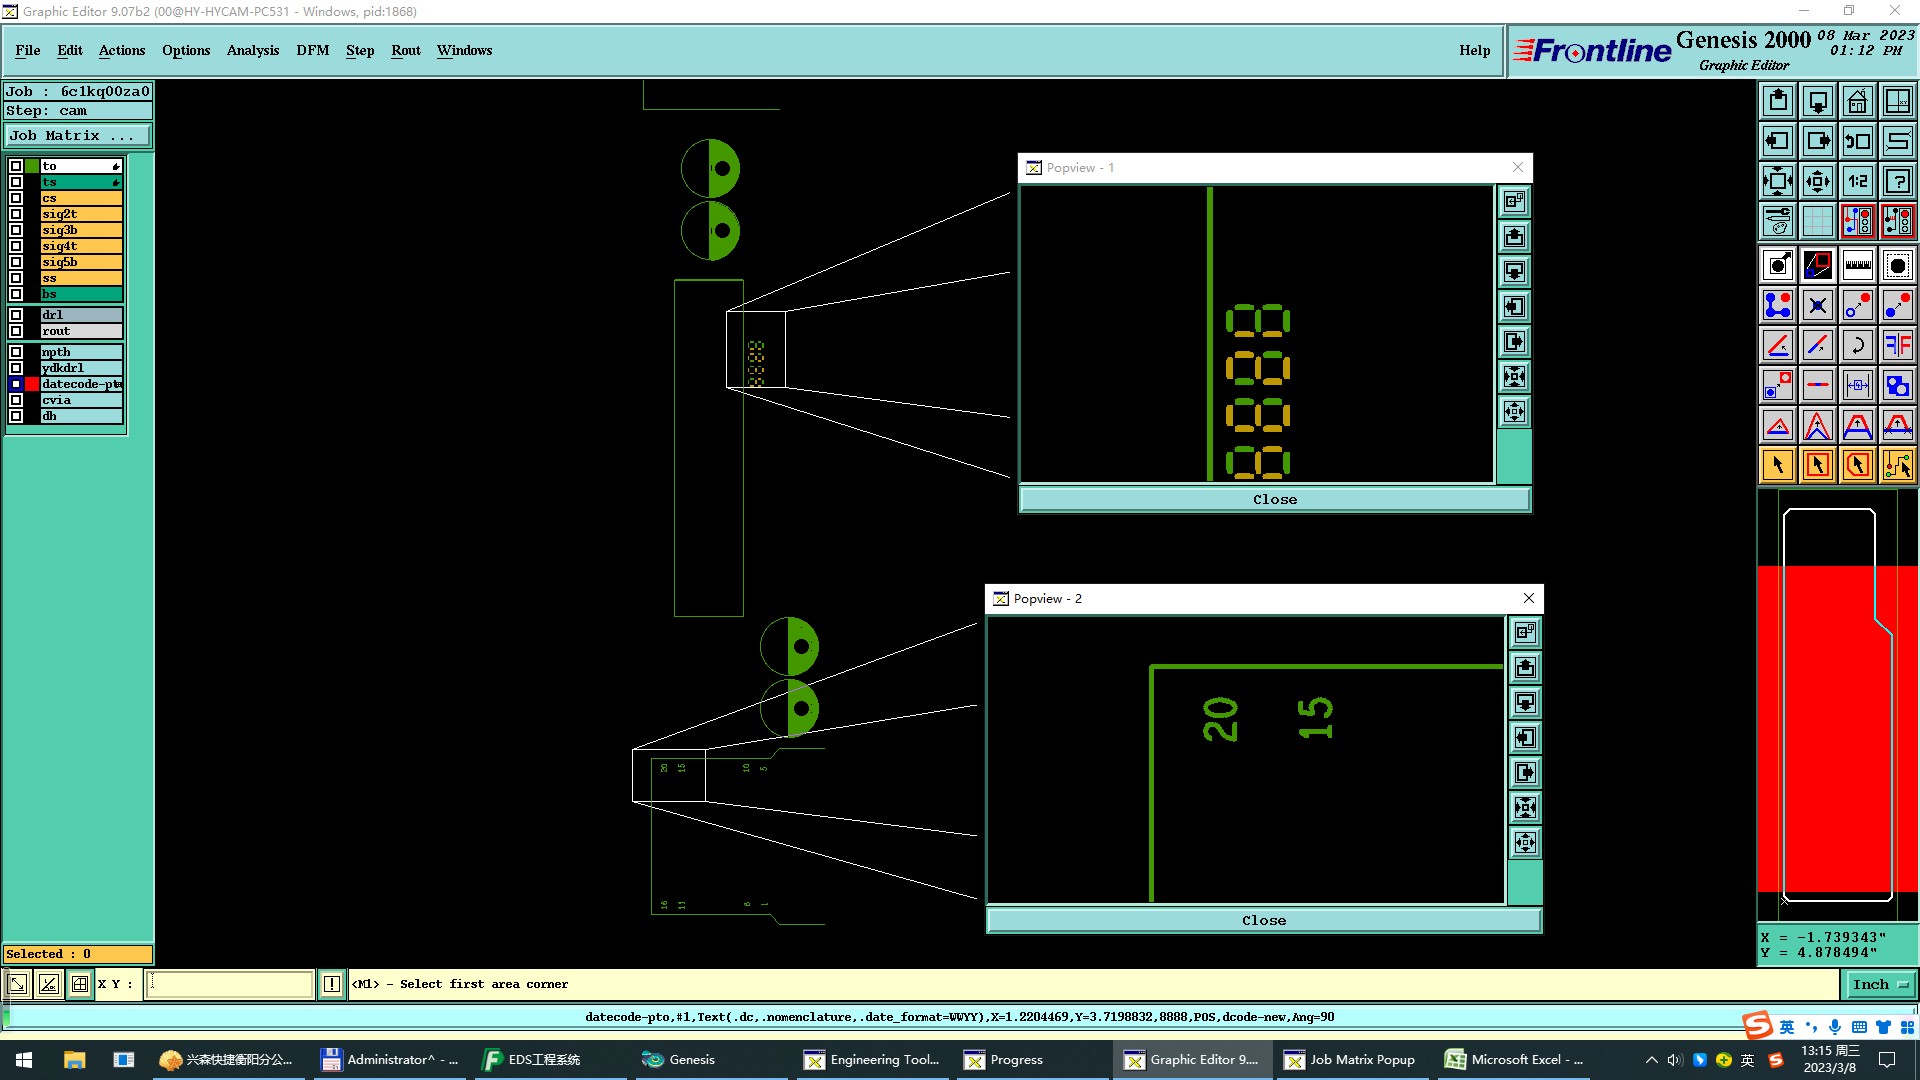Click the green color swatch of layer to
The height and width of the screenshot is (1080, 1920).
(x=32, y=166)
